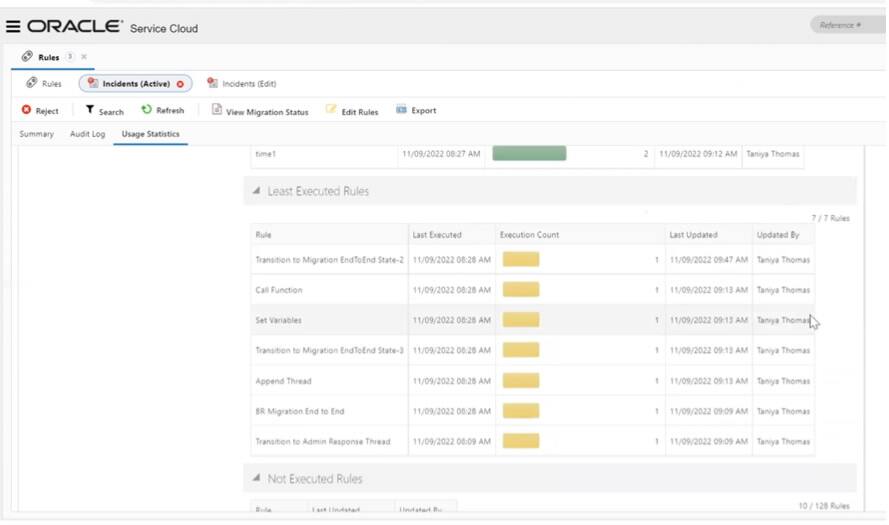The width and height of the screenshot is (889, 525).
Task: Collapse the Least Executed Rules section
Action: (256, 191)
